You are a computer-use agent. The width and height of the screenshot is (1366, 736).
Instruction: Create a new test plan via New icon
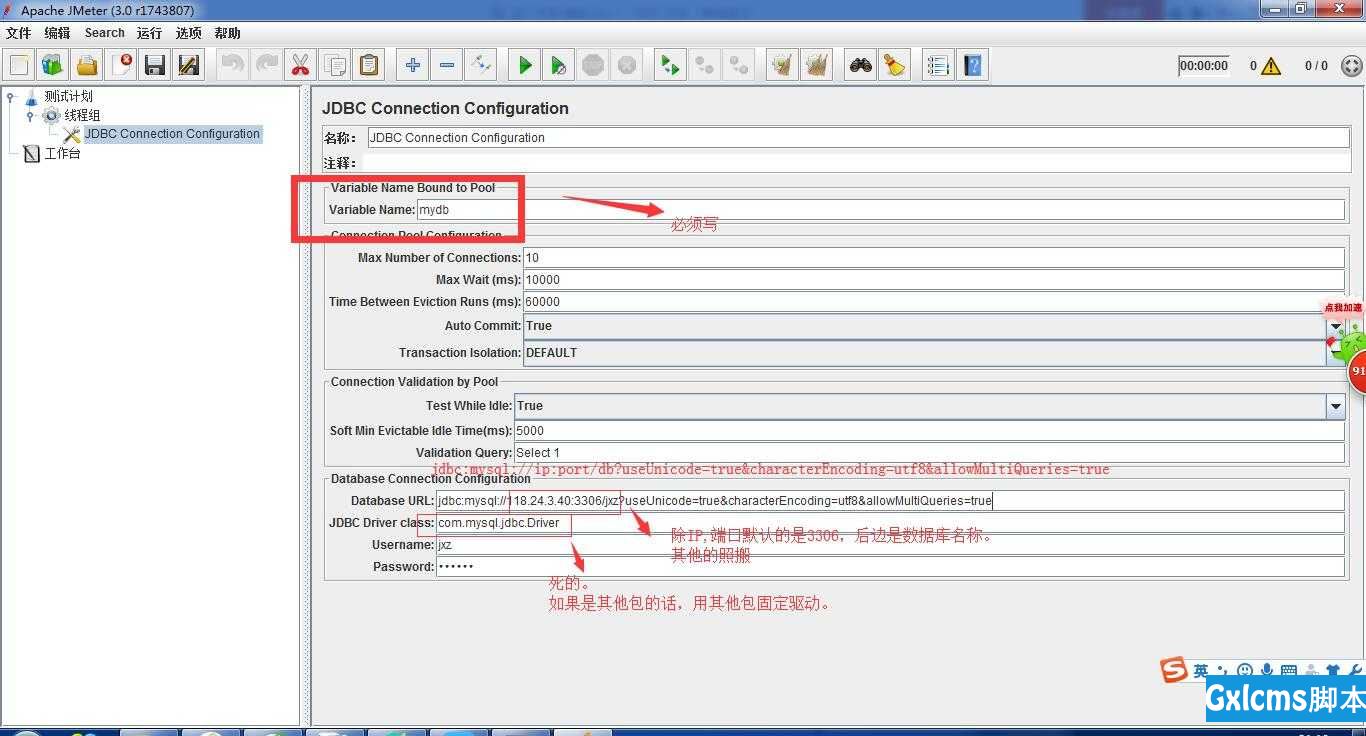pyautogui.click(x=19, y=65)
